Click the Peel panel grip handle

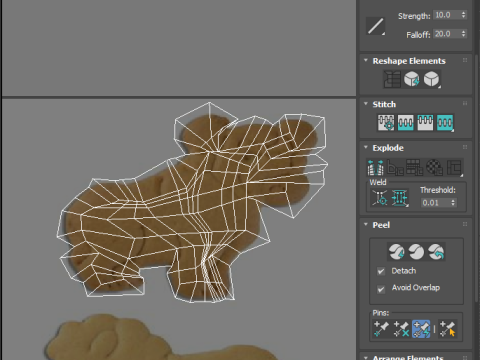click(x=465, y=224)
